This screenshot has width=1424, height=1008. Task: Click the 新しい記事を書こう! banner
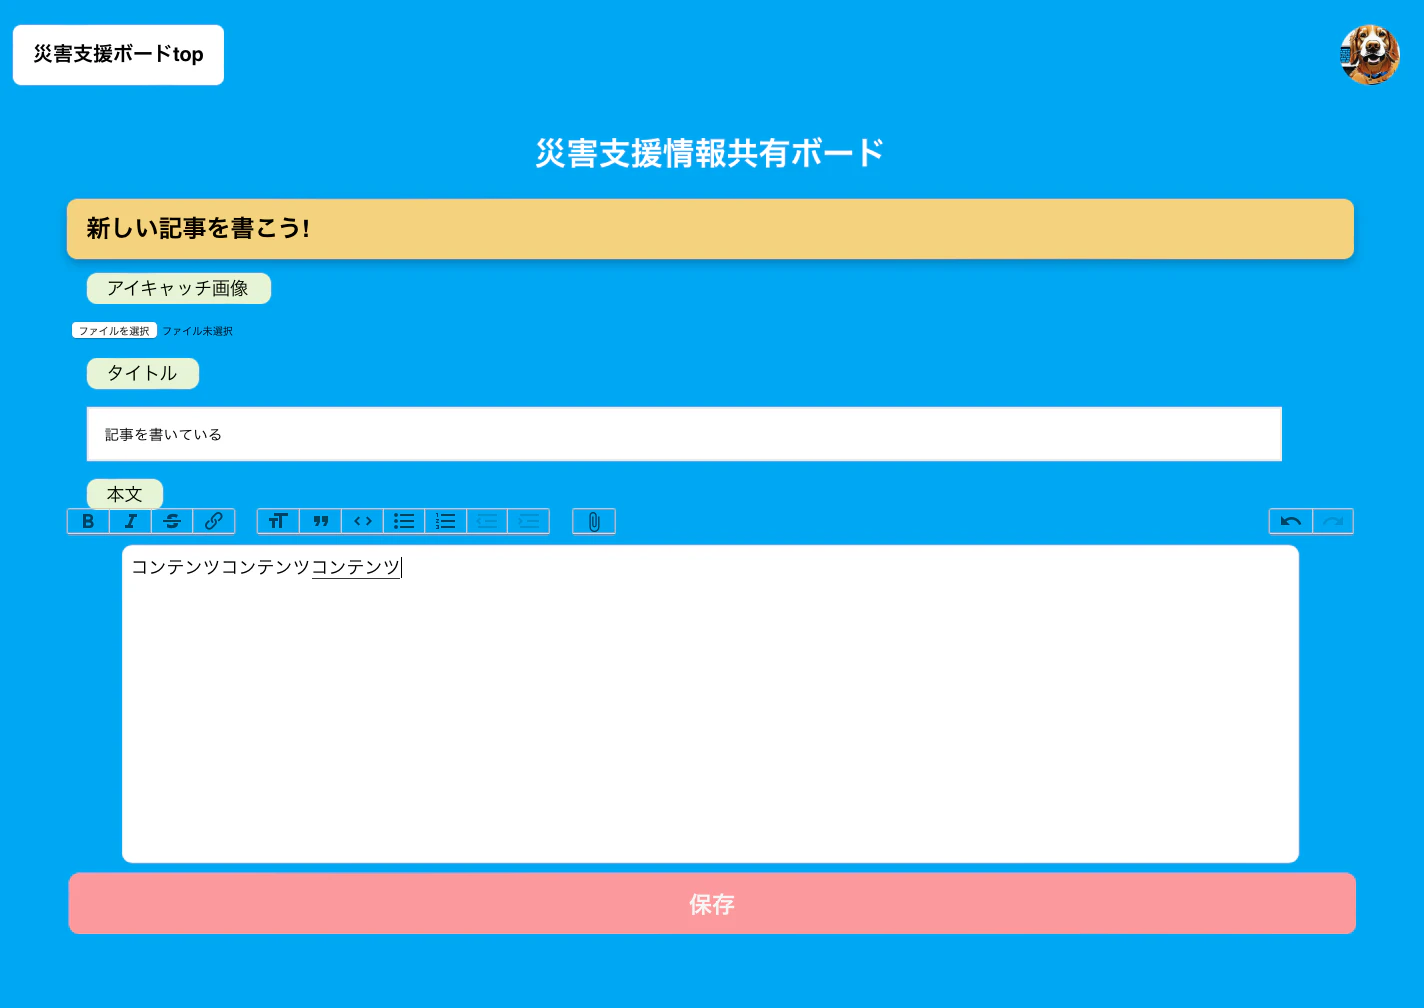pyautogui.click(x=710, y=229)
